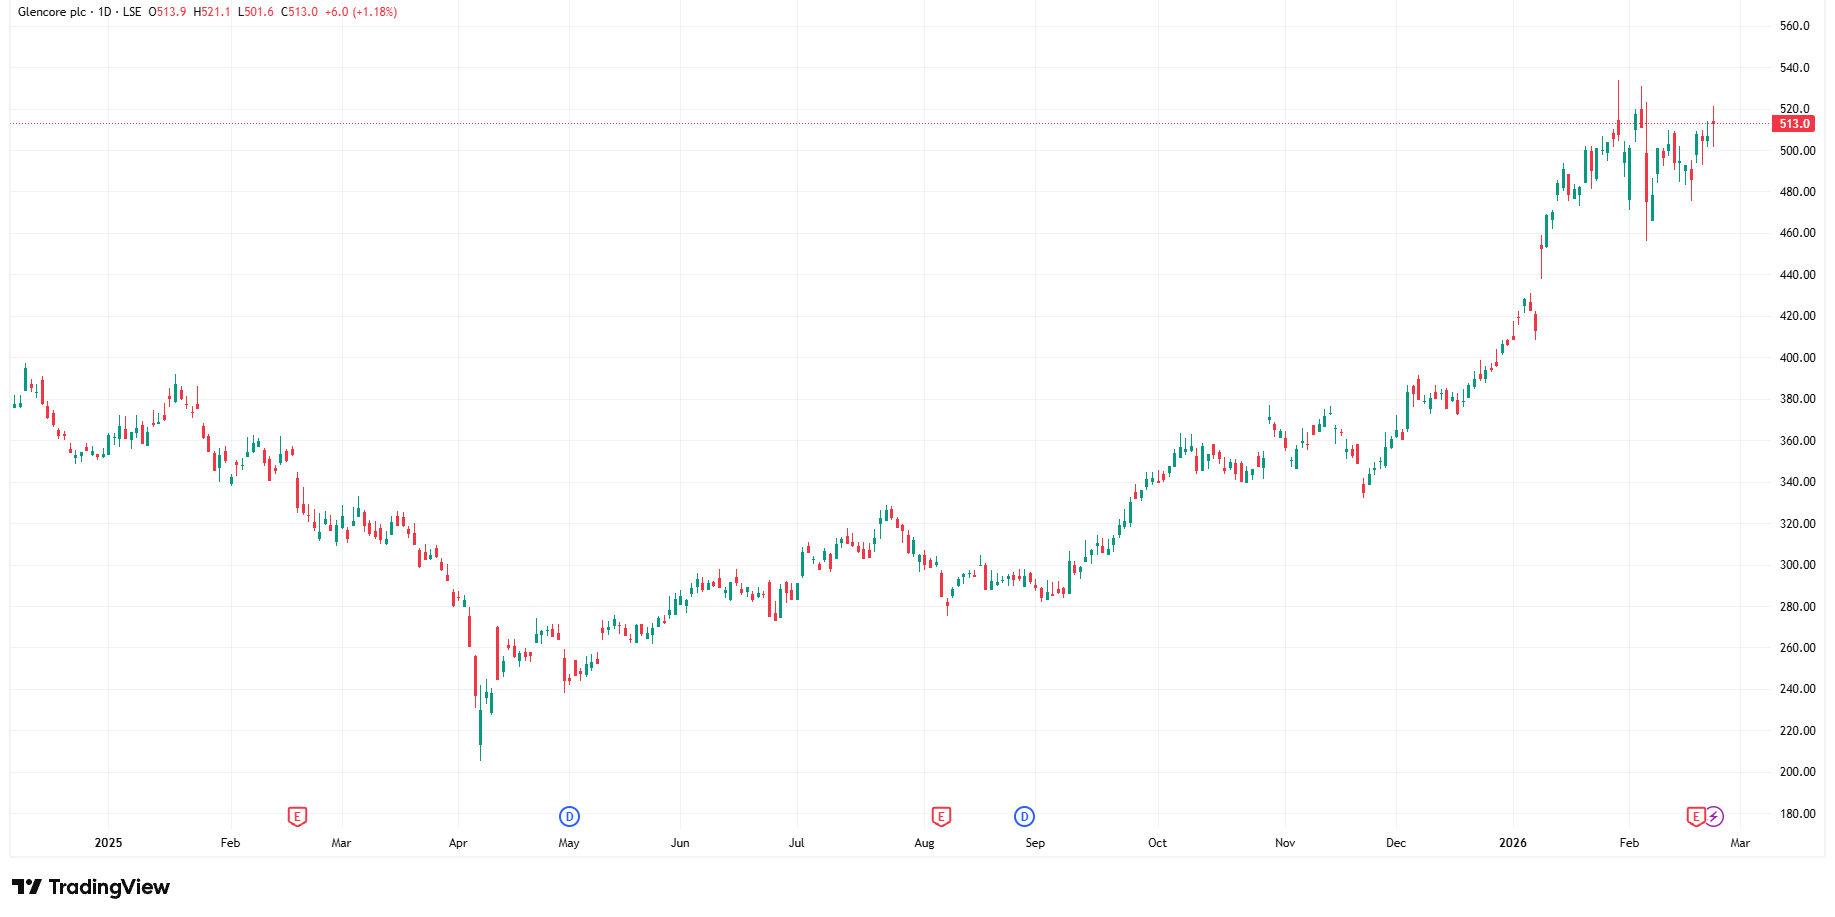Open the earnings marker above Aug
The image size is (1835, 917).
[x=941, y=817]
